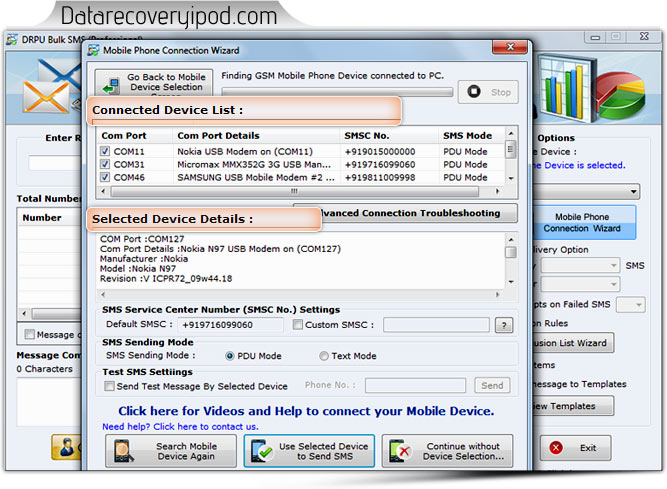Viewport: 667px width, 489px height.
Task: Toggle the COM46 device checkbox
Action: 105,177
